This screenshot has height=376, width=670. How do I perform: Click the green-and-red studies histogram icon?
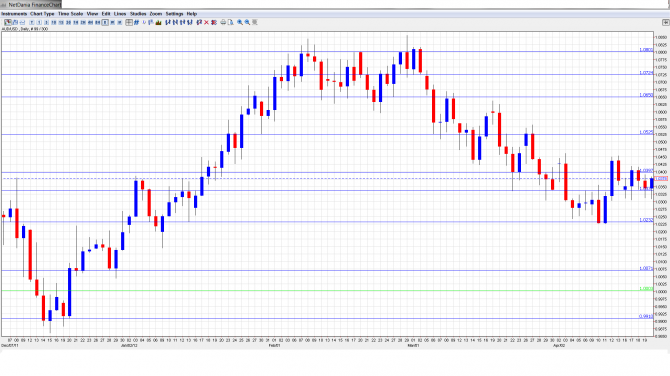click(x=159, y=22)
